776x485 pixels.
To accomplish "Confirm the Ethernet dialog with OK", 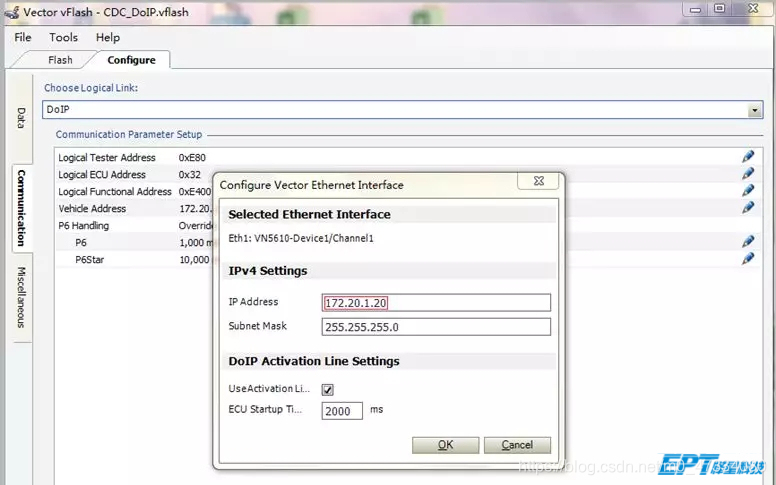I will (445, 445).
